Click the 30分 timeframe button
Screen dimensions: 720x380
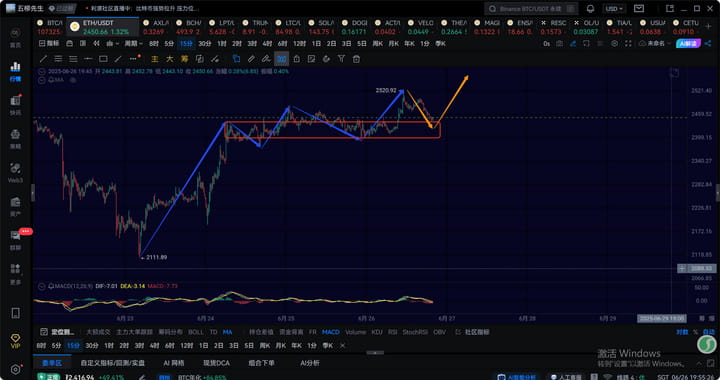205,44
